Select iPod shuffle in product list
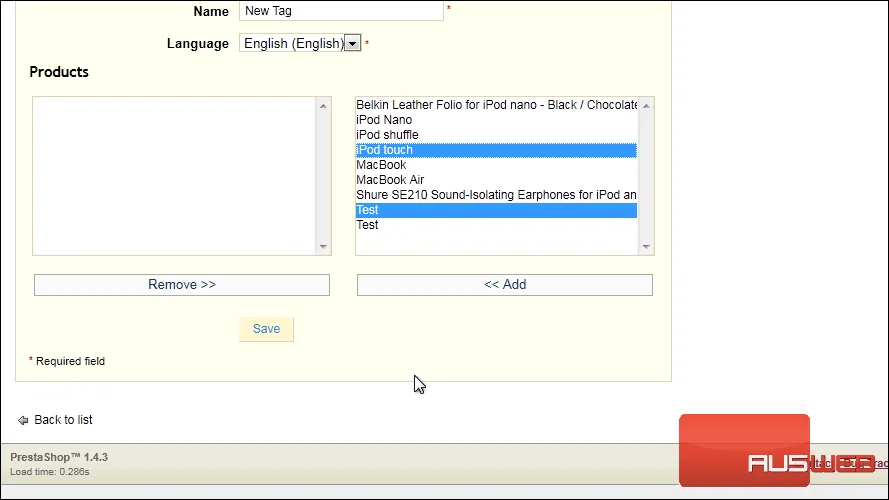 (496, 135)
